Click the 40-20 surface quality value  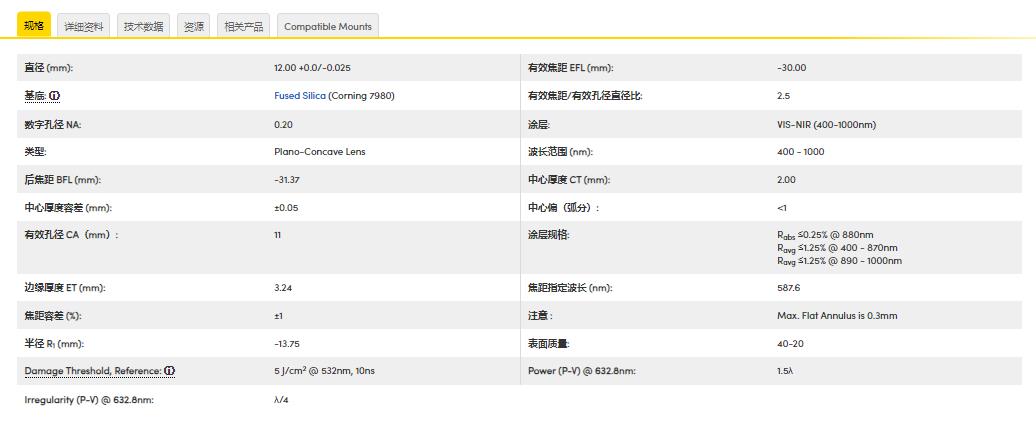(x=790, y=343)
